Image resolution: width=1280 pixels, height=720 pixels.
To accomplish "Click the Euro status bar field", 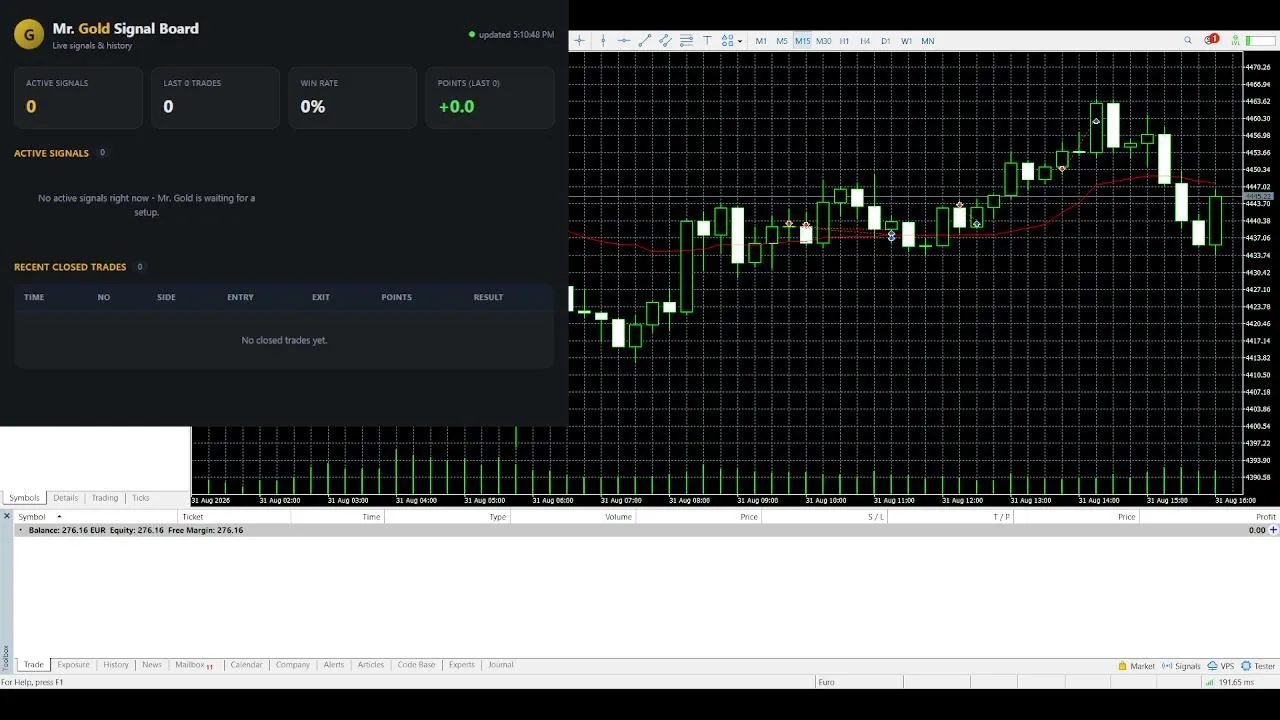I will 860,682.
